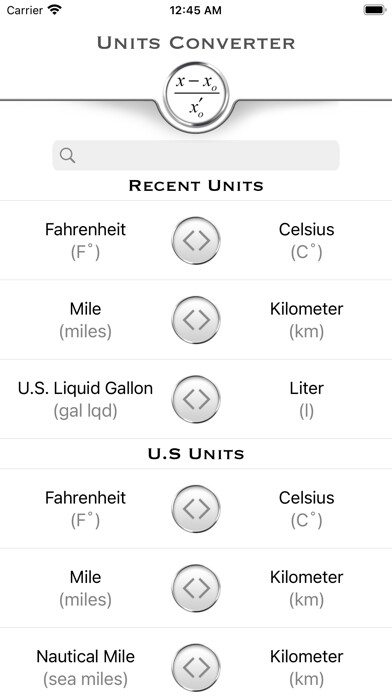Tap the battery indicator icon
392x696 pixels.
click(x=375, y=10)
